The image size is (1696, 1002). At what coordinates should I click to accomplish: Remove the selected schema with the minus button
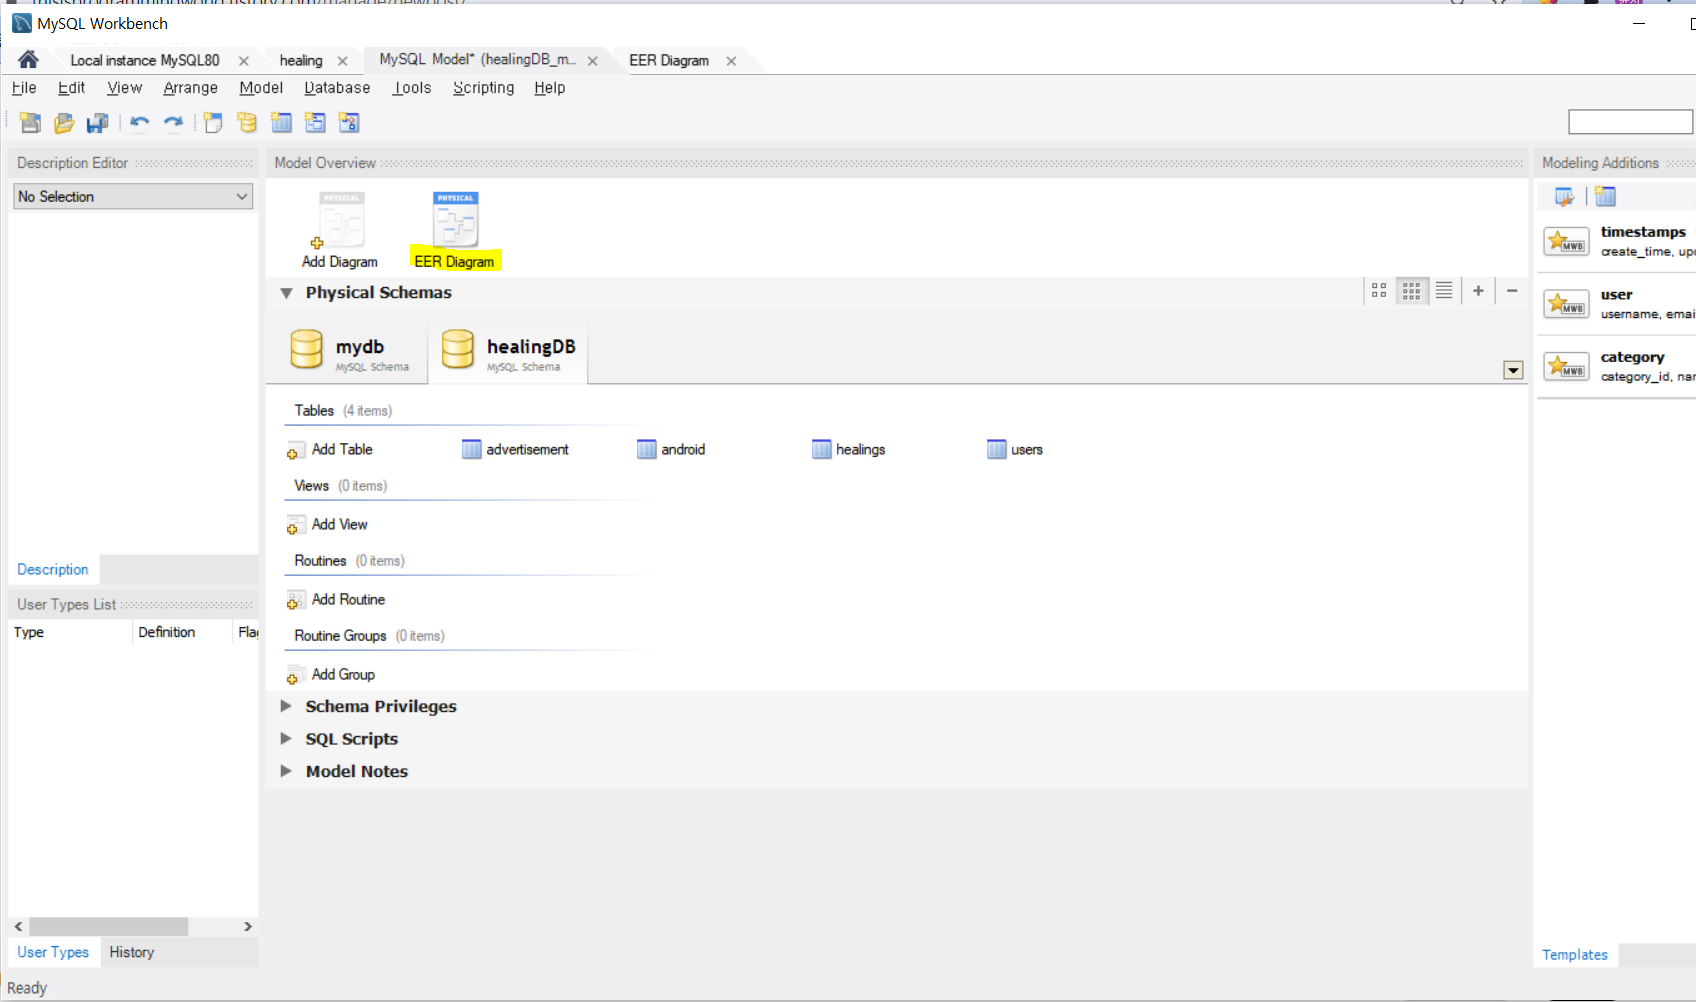1512,290
